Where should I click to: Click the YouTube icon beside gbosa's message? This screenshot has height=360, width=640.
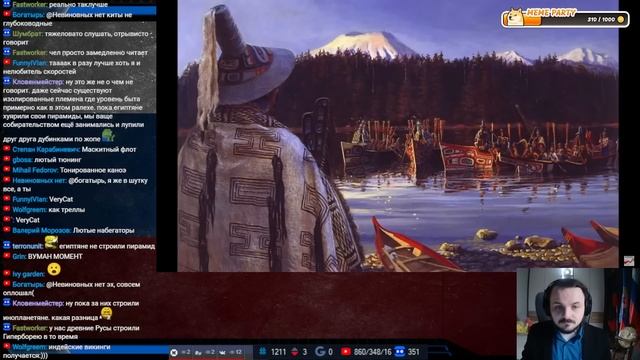tap(7, 159)
